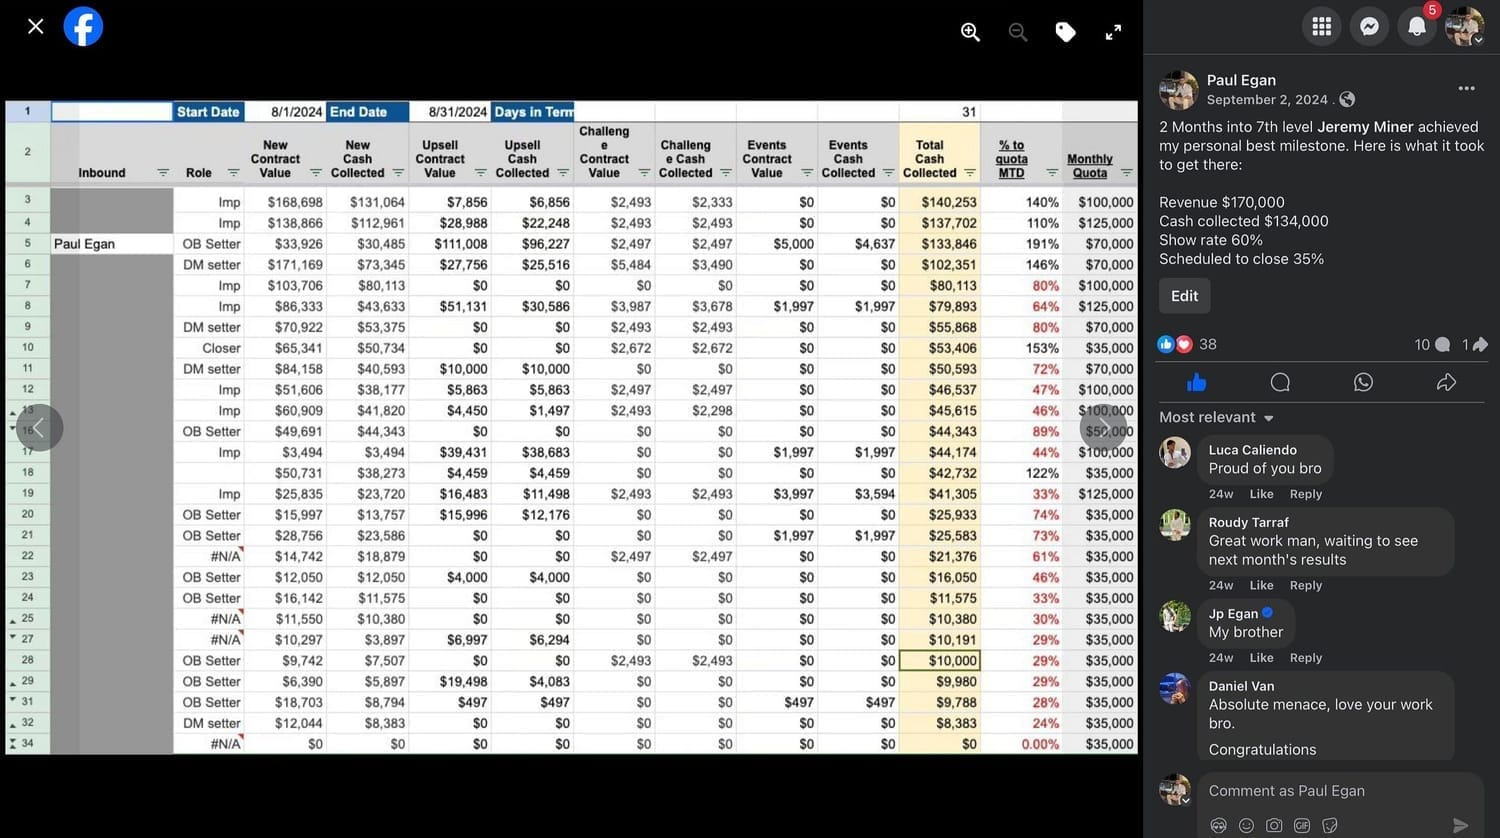
Task: Click the Edit button under the post
Action: pos(1184,296)
